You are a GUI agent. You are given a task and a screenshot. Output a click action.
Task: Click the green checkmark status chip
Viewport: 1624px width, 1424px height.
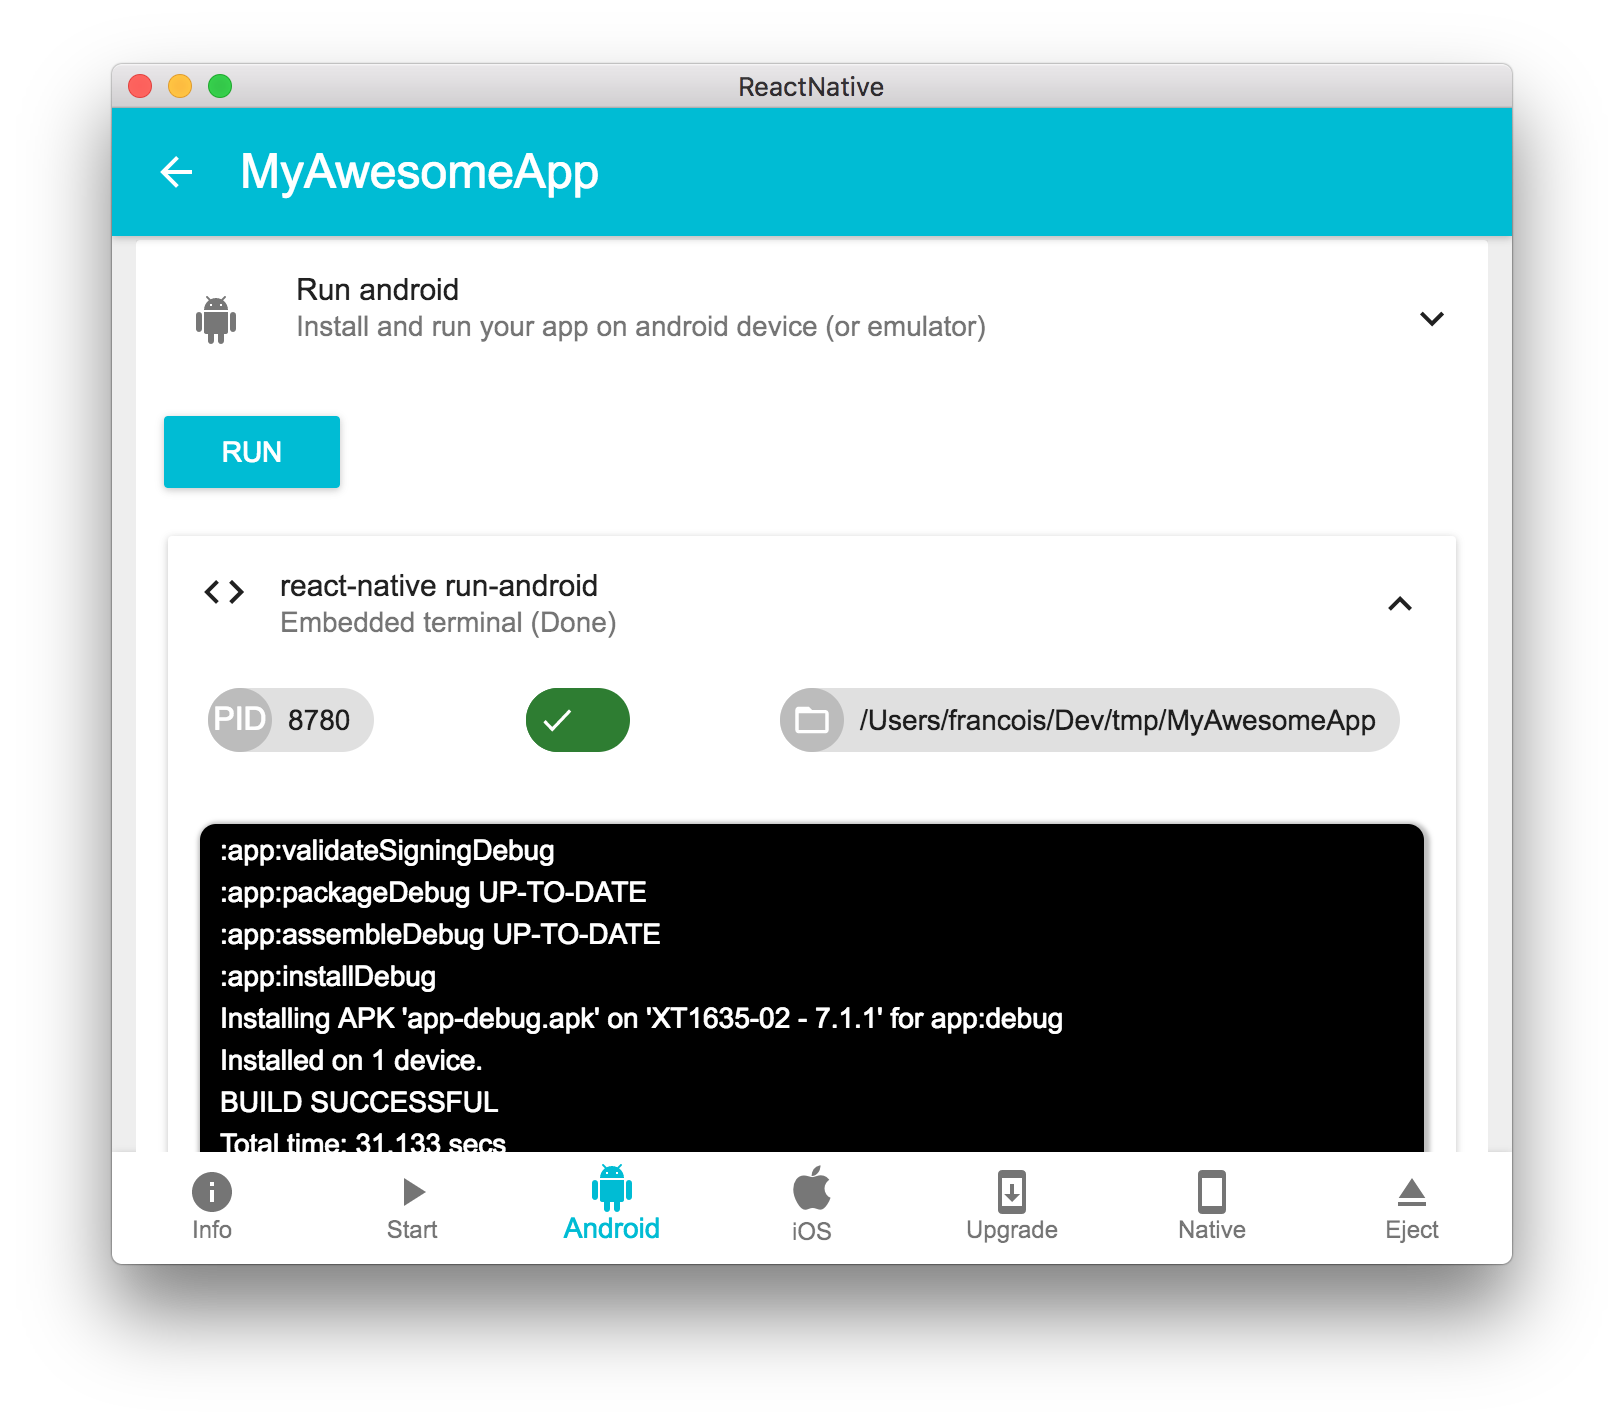pos(578,720)
